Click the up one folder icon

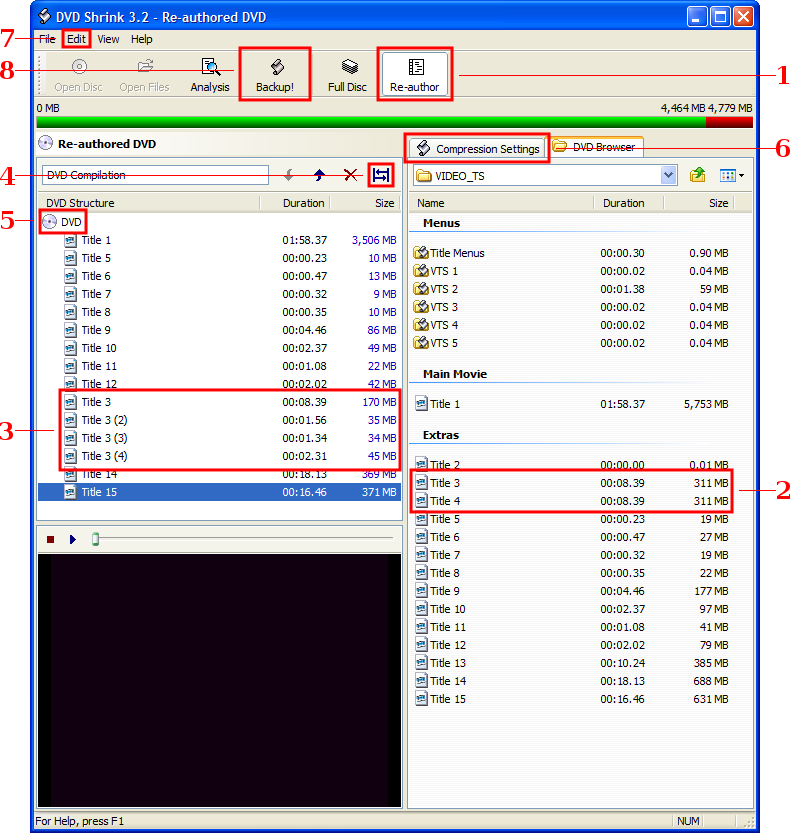point(697,175)
